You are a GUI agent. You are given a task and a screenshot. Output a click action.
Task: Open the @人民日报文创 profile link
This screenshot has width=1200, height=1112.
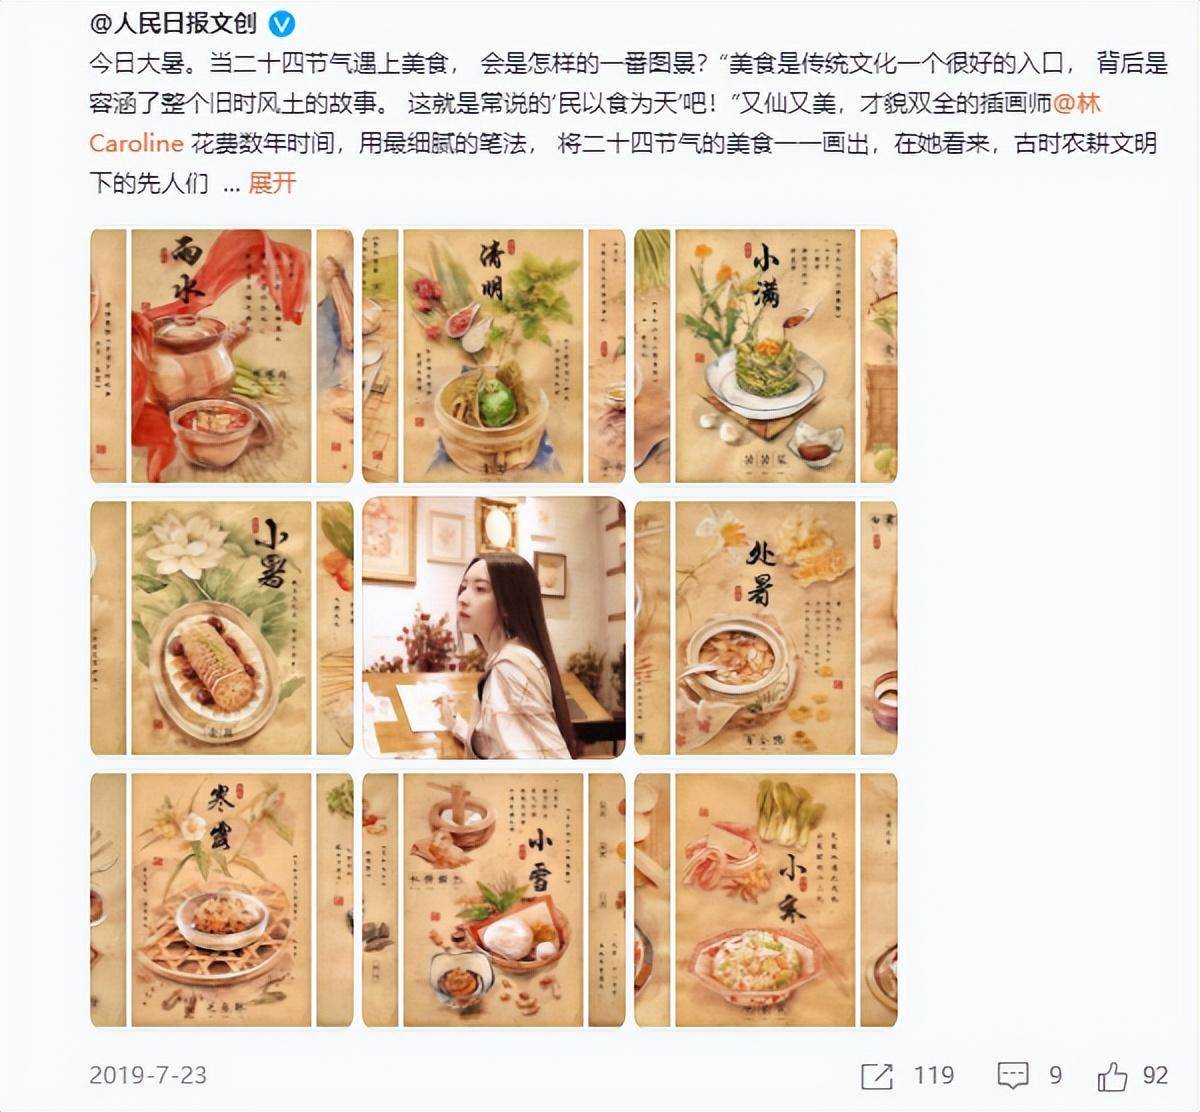click(173, 24)
